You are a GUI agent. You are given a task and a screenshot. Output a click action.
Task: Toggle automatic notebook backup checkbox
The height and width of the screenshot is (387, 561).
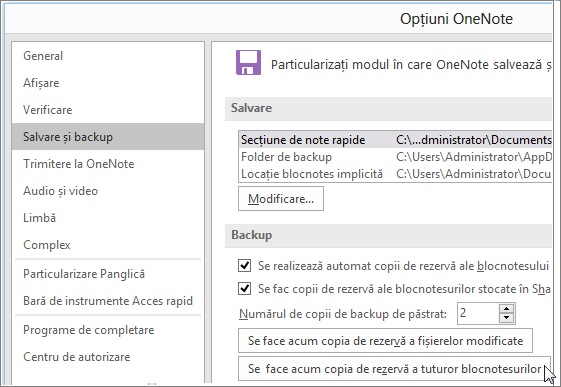pyautogui.click(x=244, y=266)
